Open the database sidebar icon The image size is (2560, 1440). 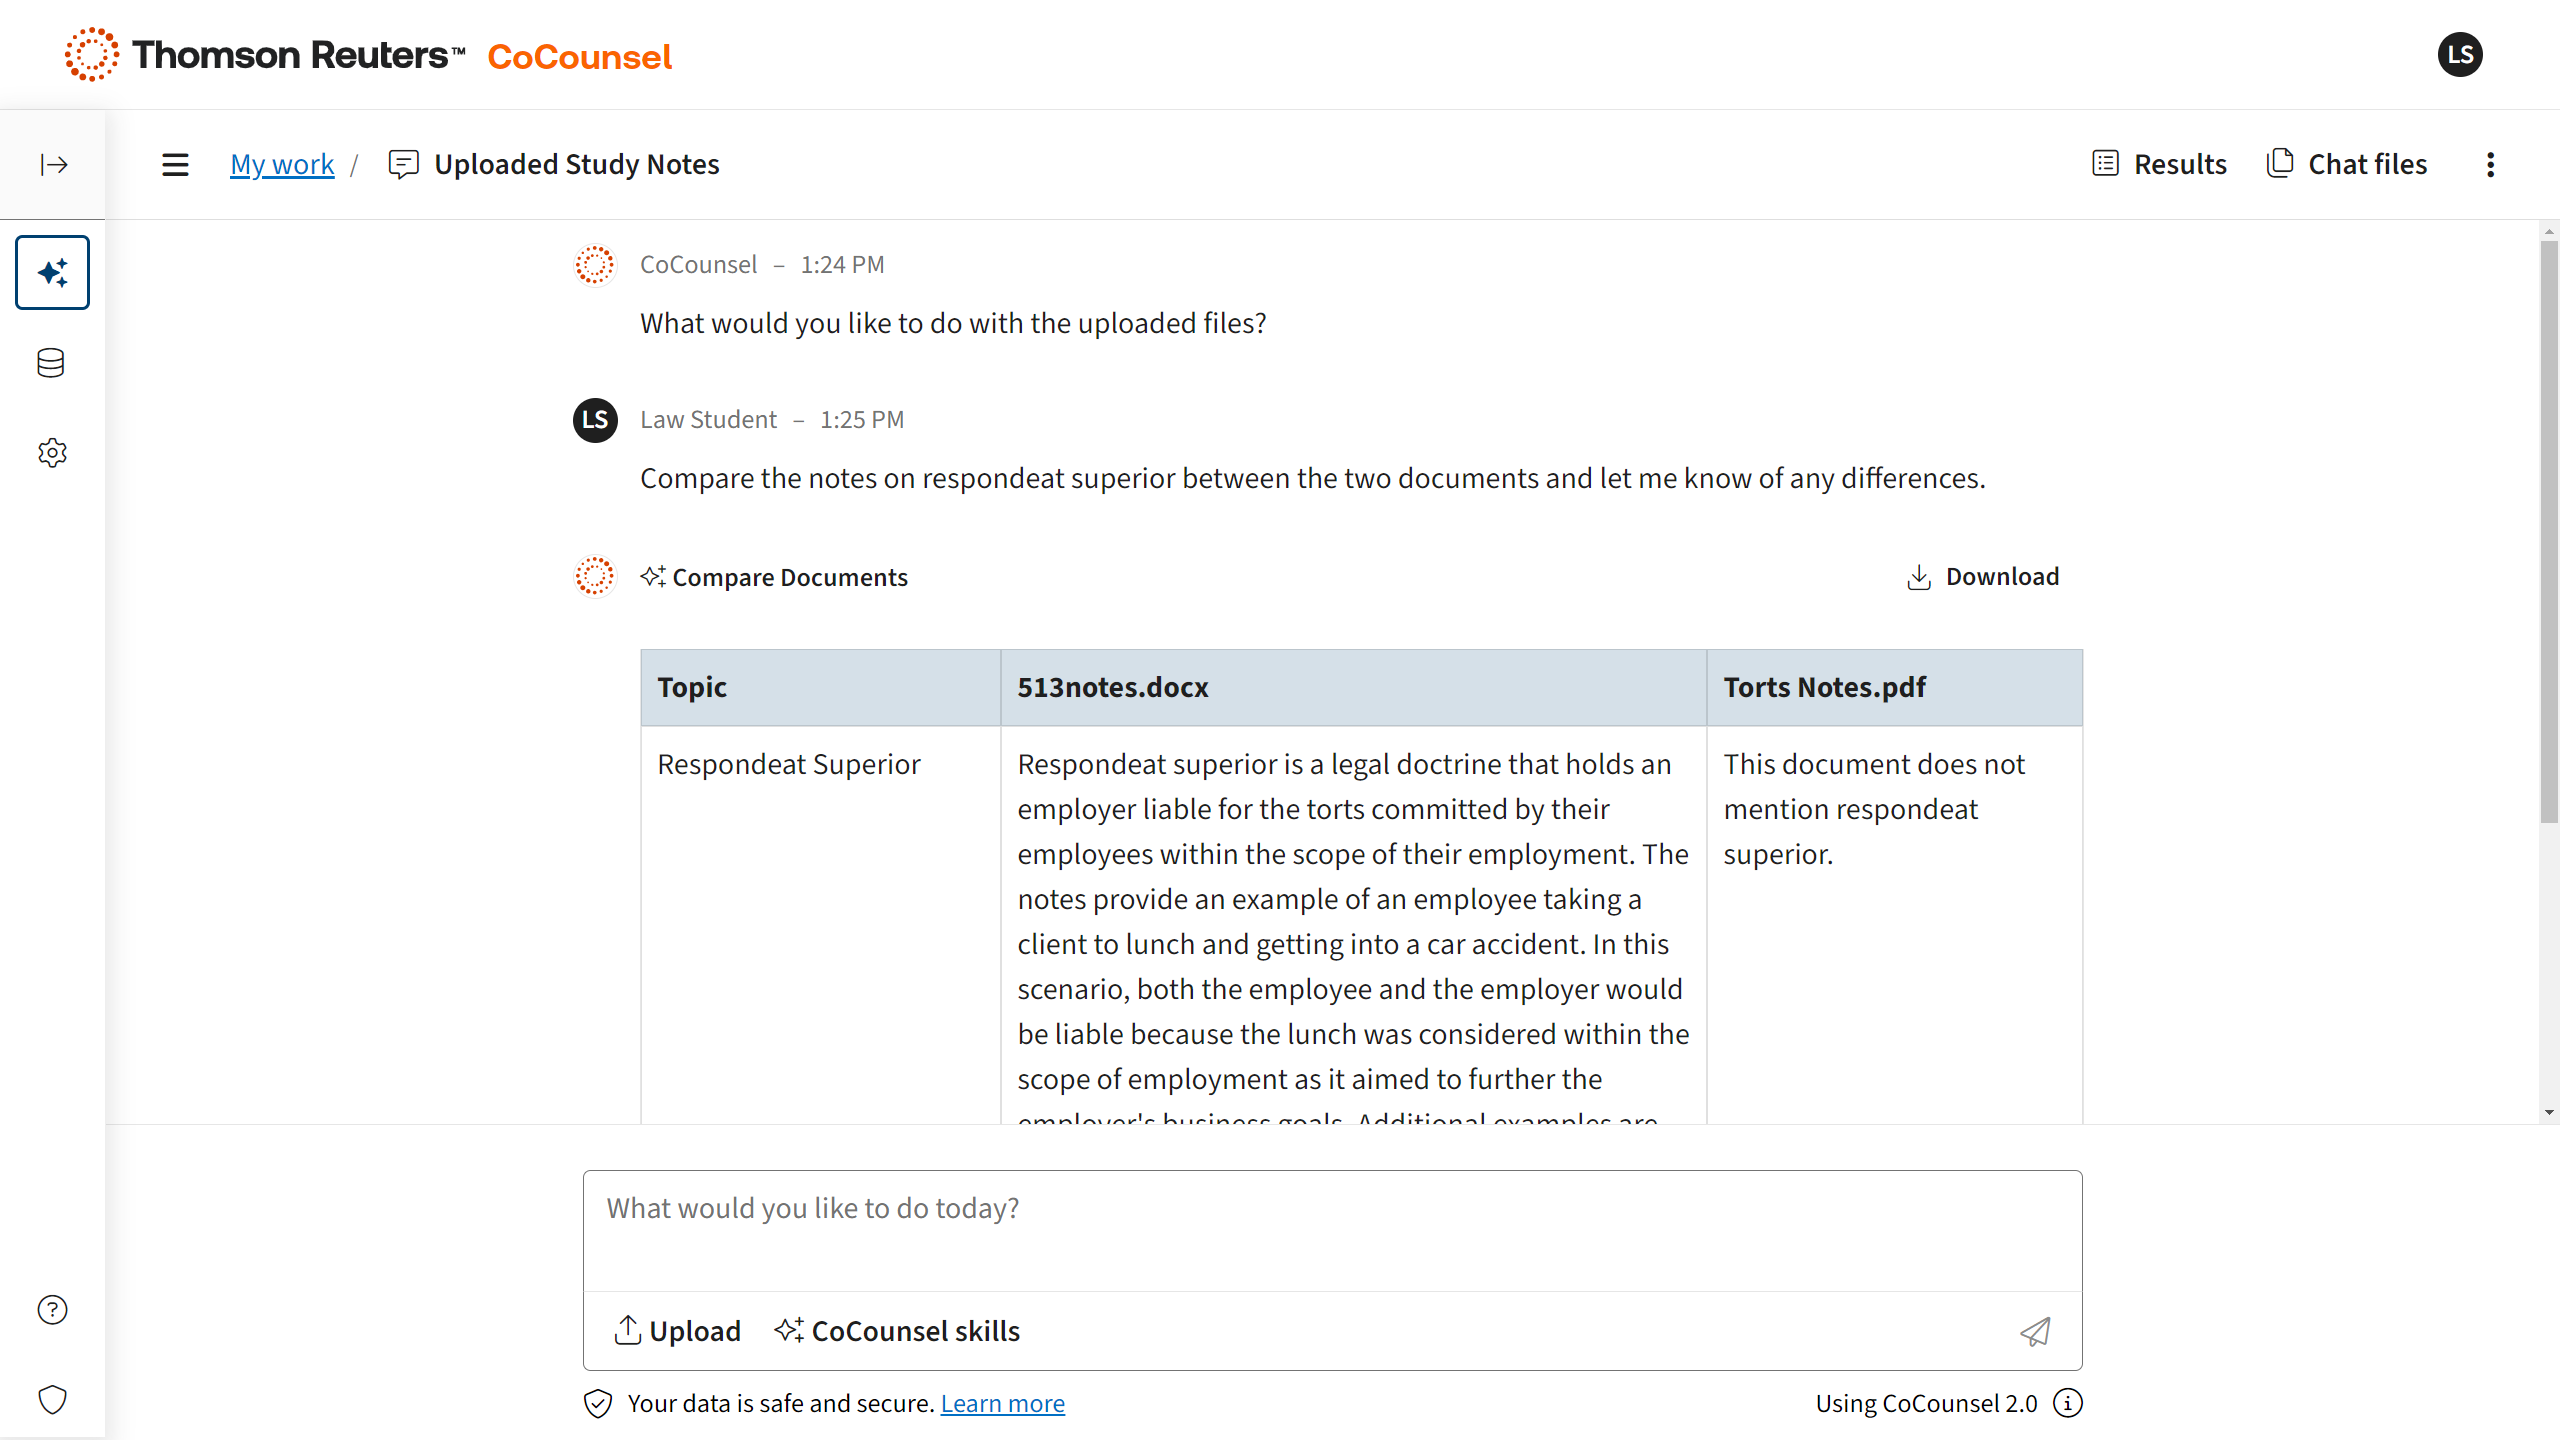tap(51, 363)
